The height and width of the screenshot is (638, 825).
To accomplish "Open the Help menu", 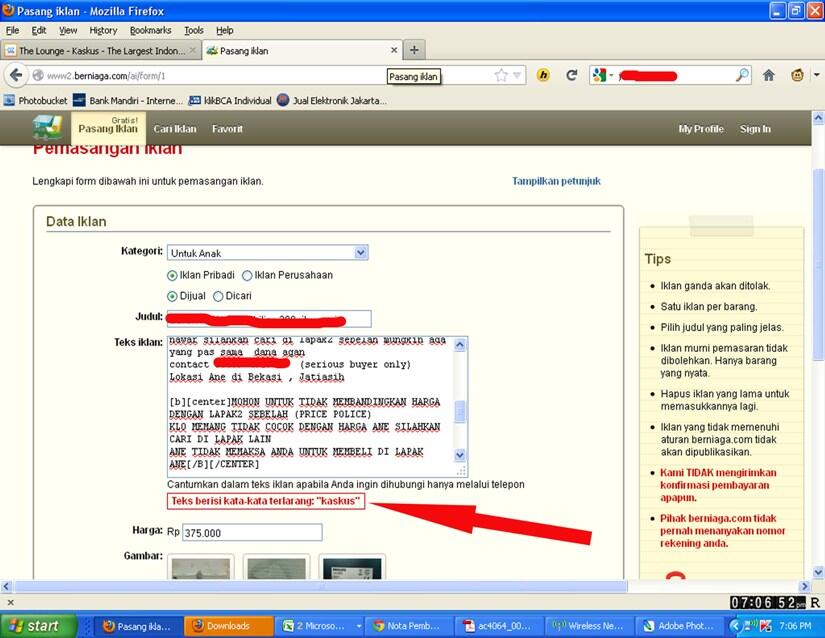I will [x=225, y=31].
